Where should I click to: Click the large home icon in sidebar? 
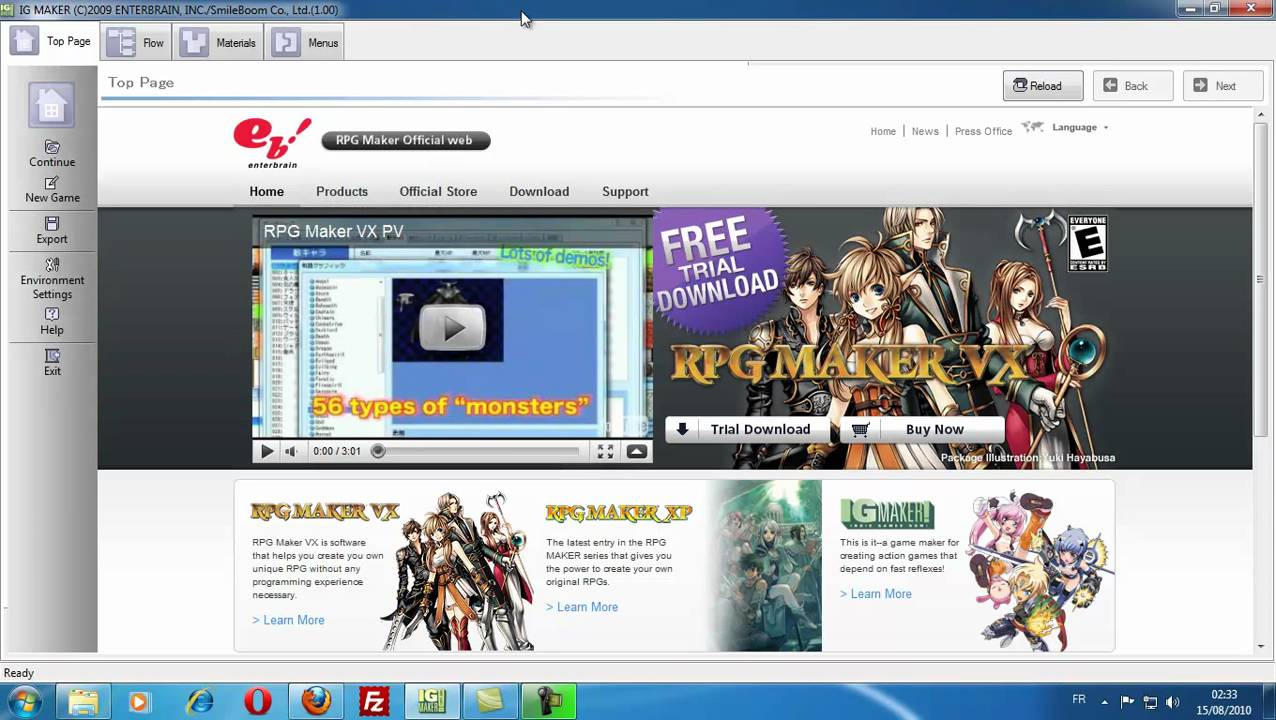[51, 105]
